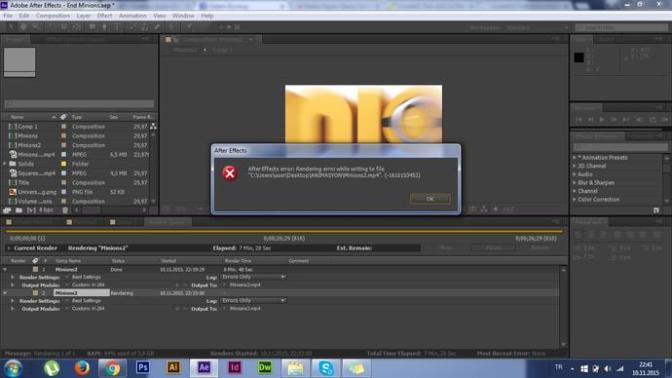The image size is (672, 378).
Task: Open the Effect menu
Action: 104,16
